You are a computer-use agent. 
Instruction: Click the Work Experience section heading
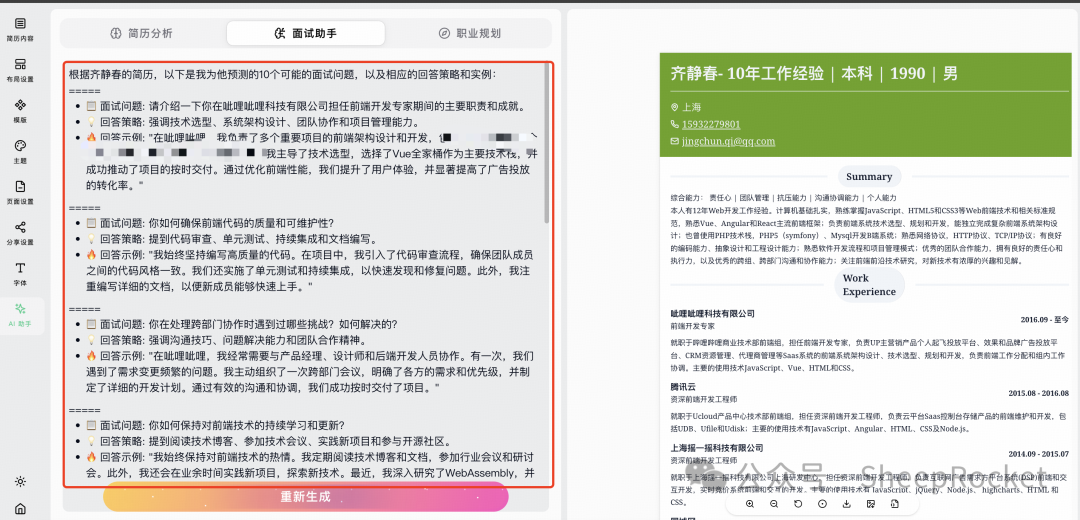tap(869, 285)
